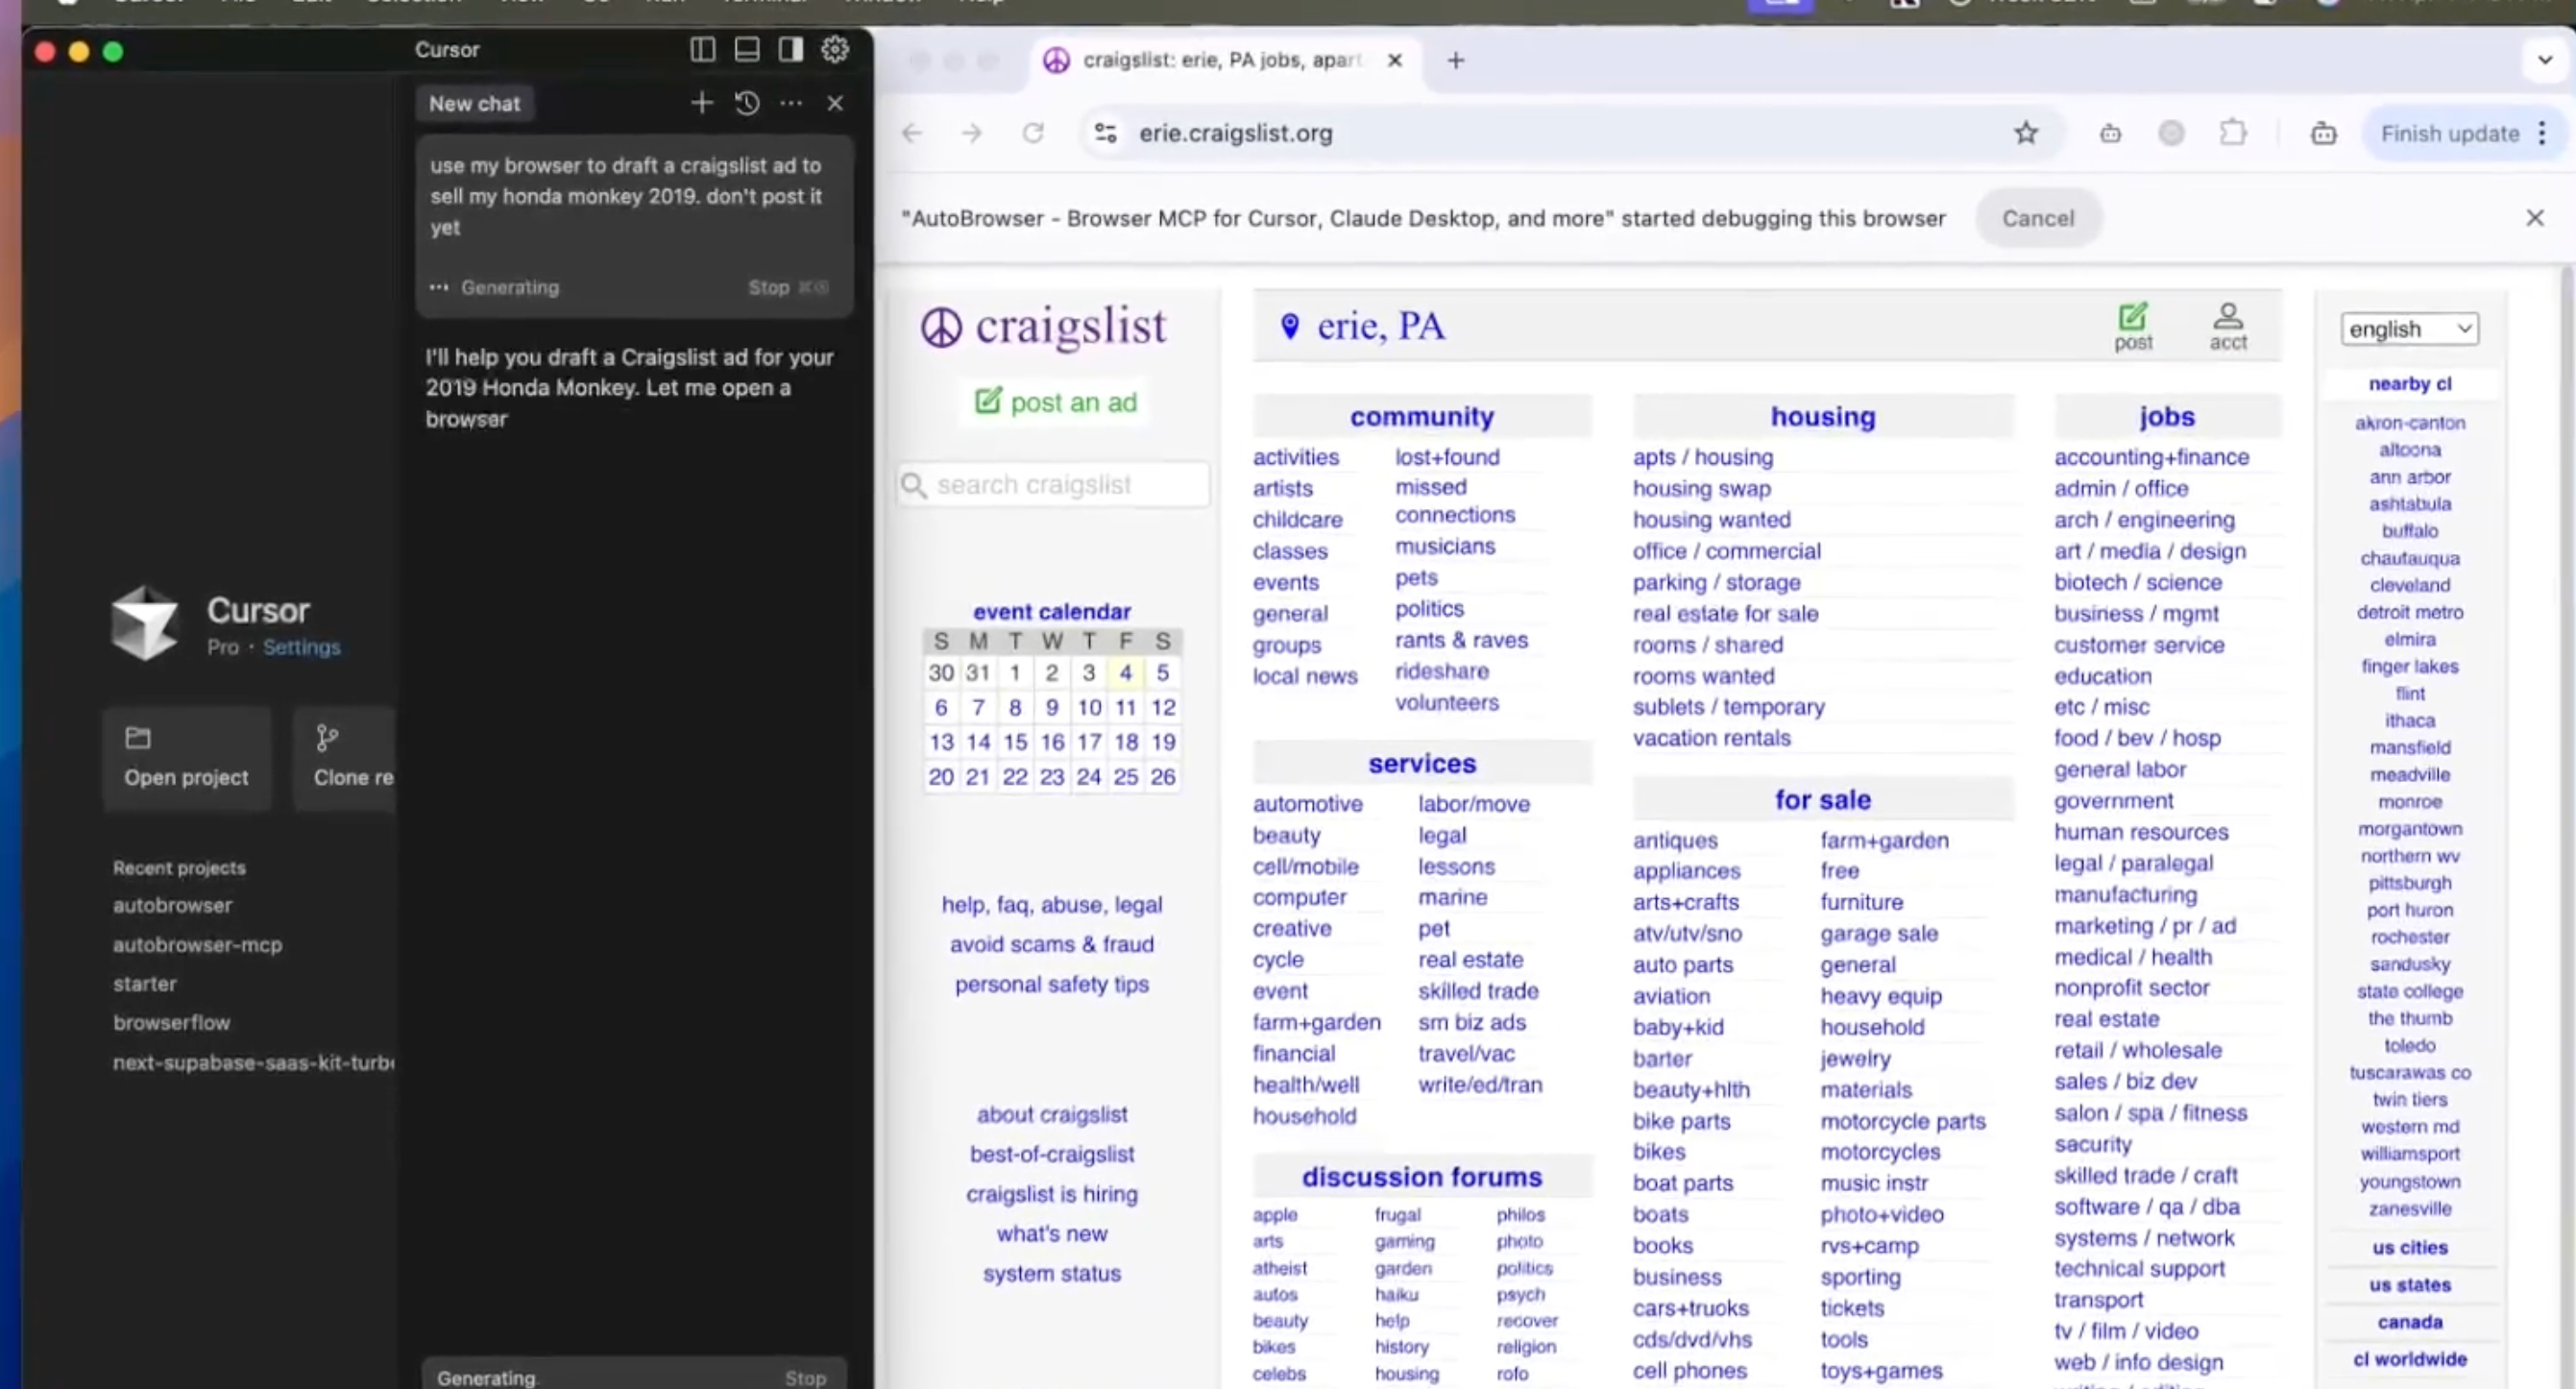Close the Cursor chat panel
2576x1389 pixels.
[x=835, y=103]
